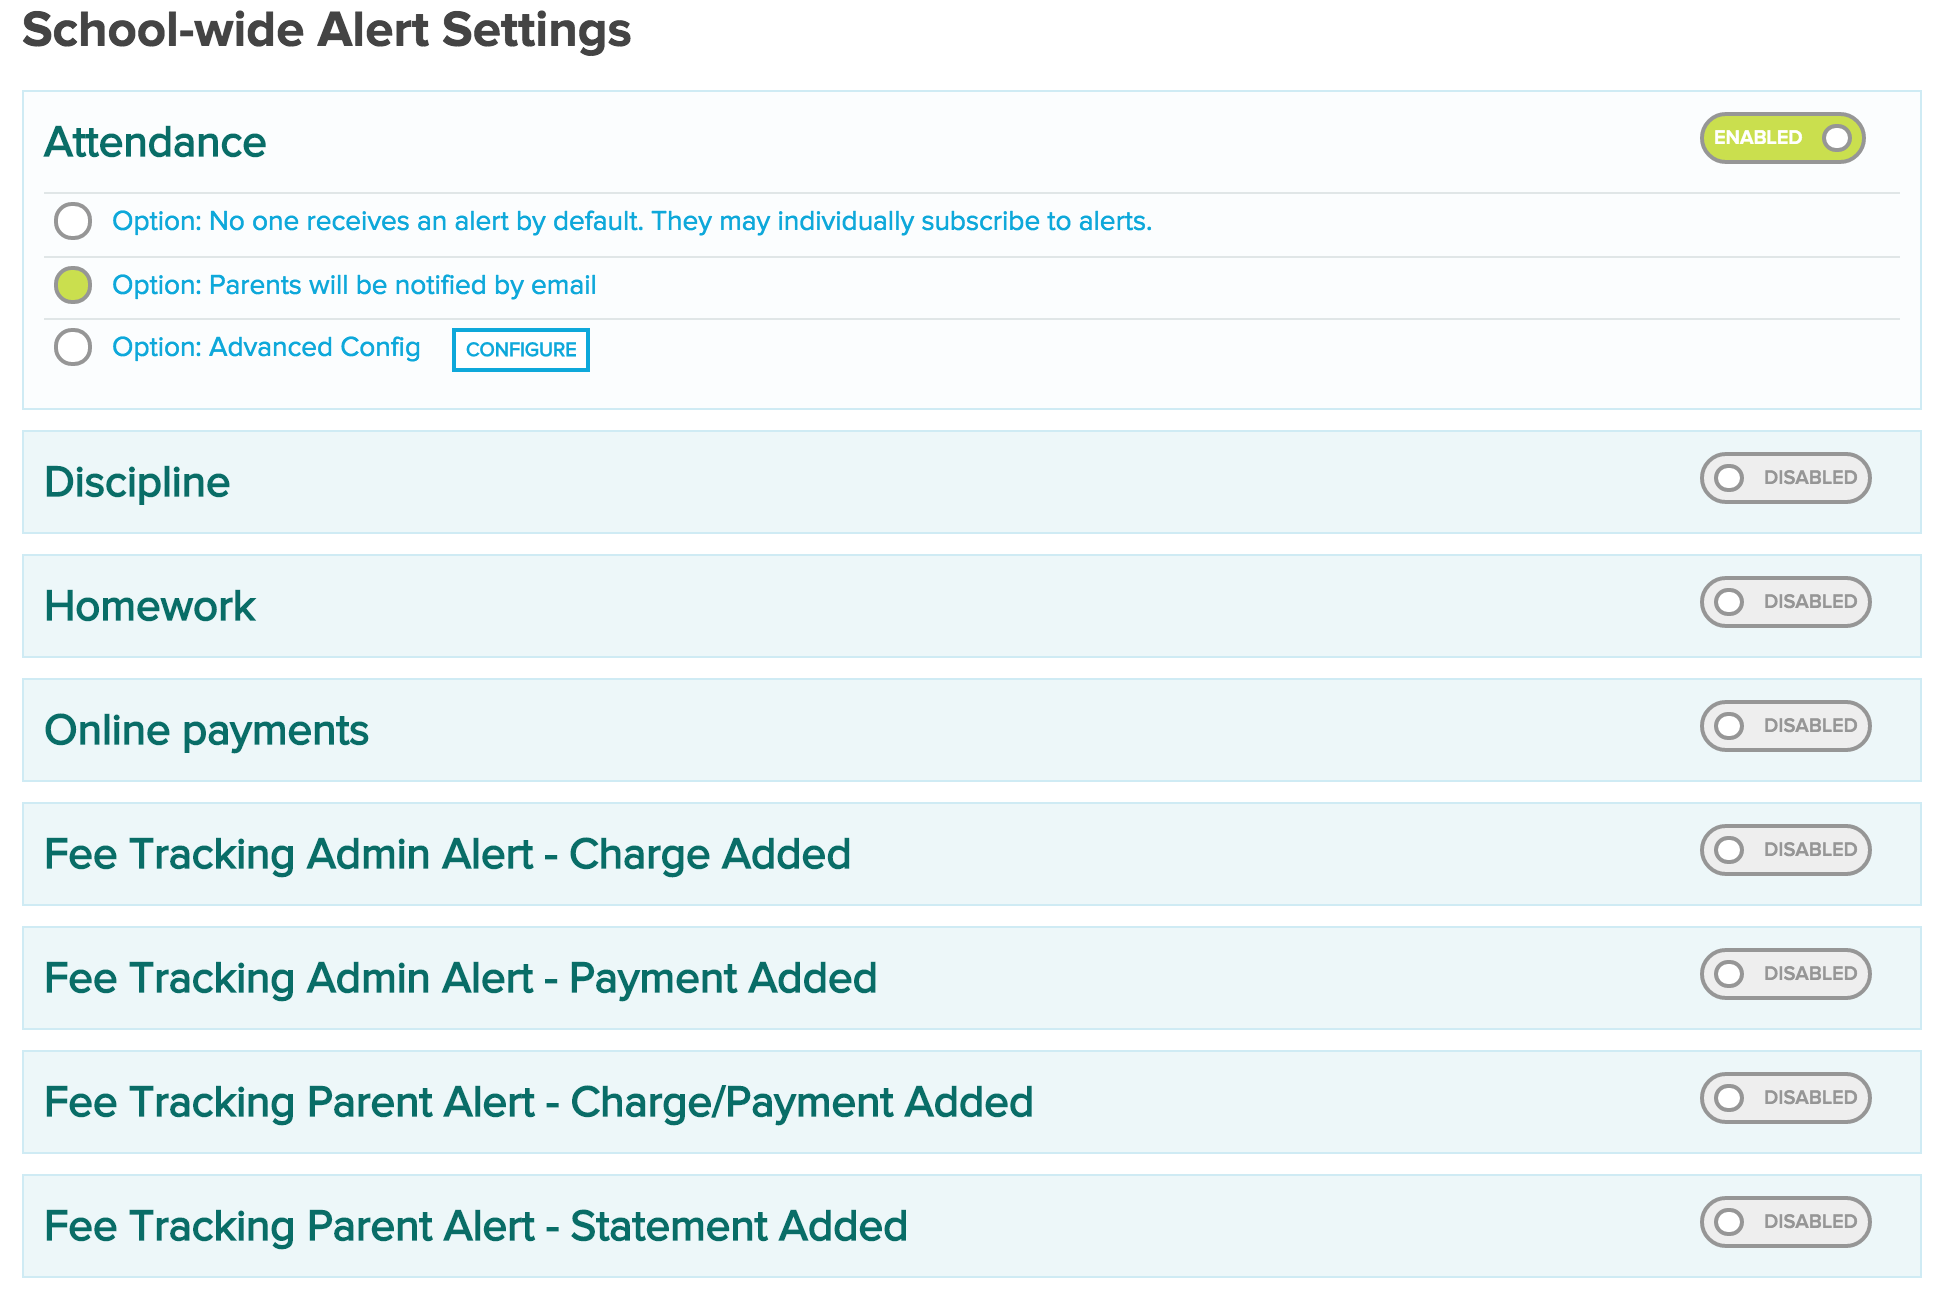Expand Fee Tracking Parent Alert - Charge/Payment Added heading

click(x=538, y=1103)
